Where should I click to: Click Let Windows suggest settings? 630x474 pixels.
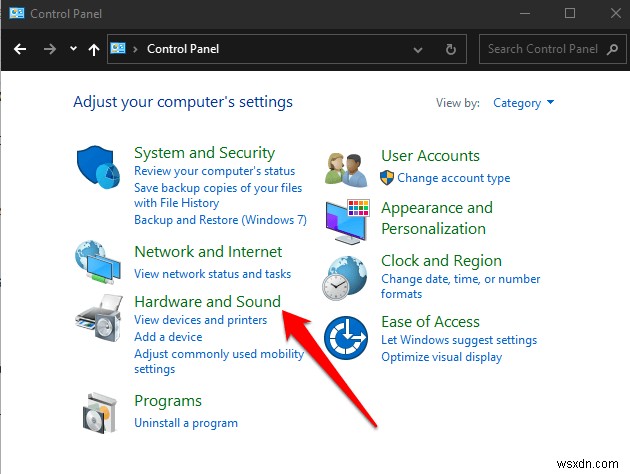(459, 340)
